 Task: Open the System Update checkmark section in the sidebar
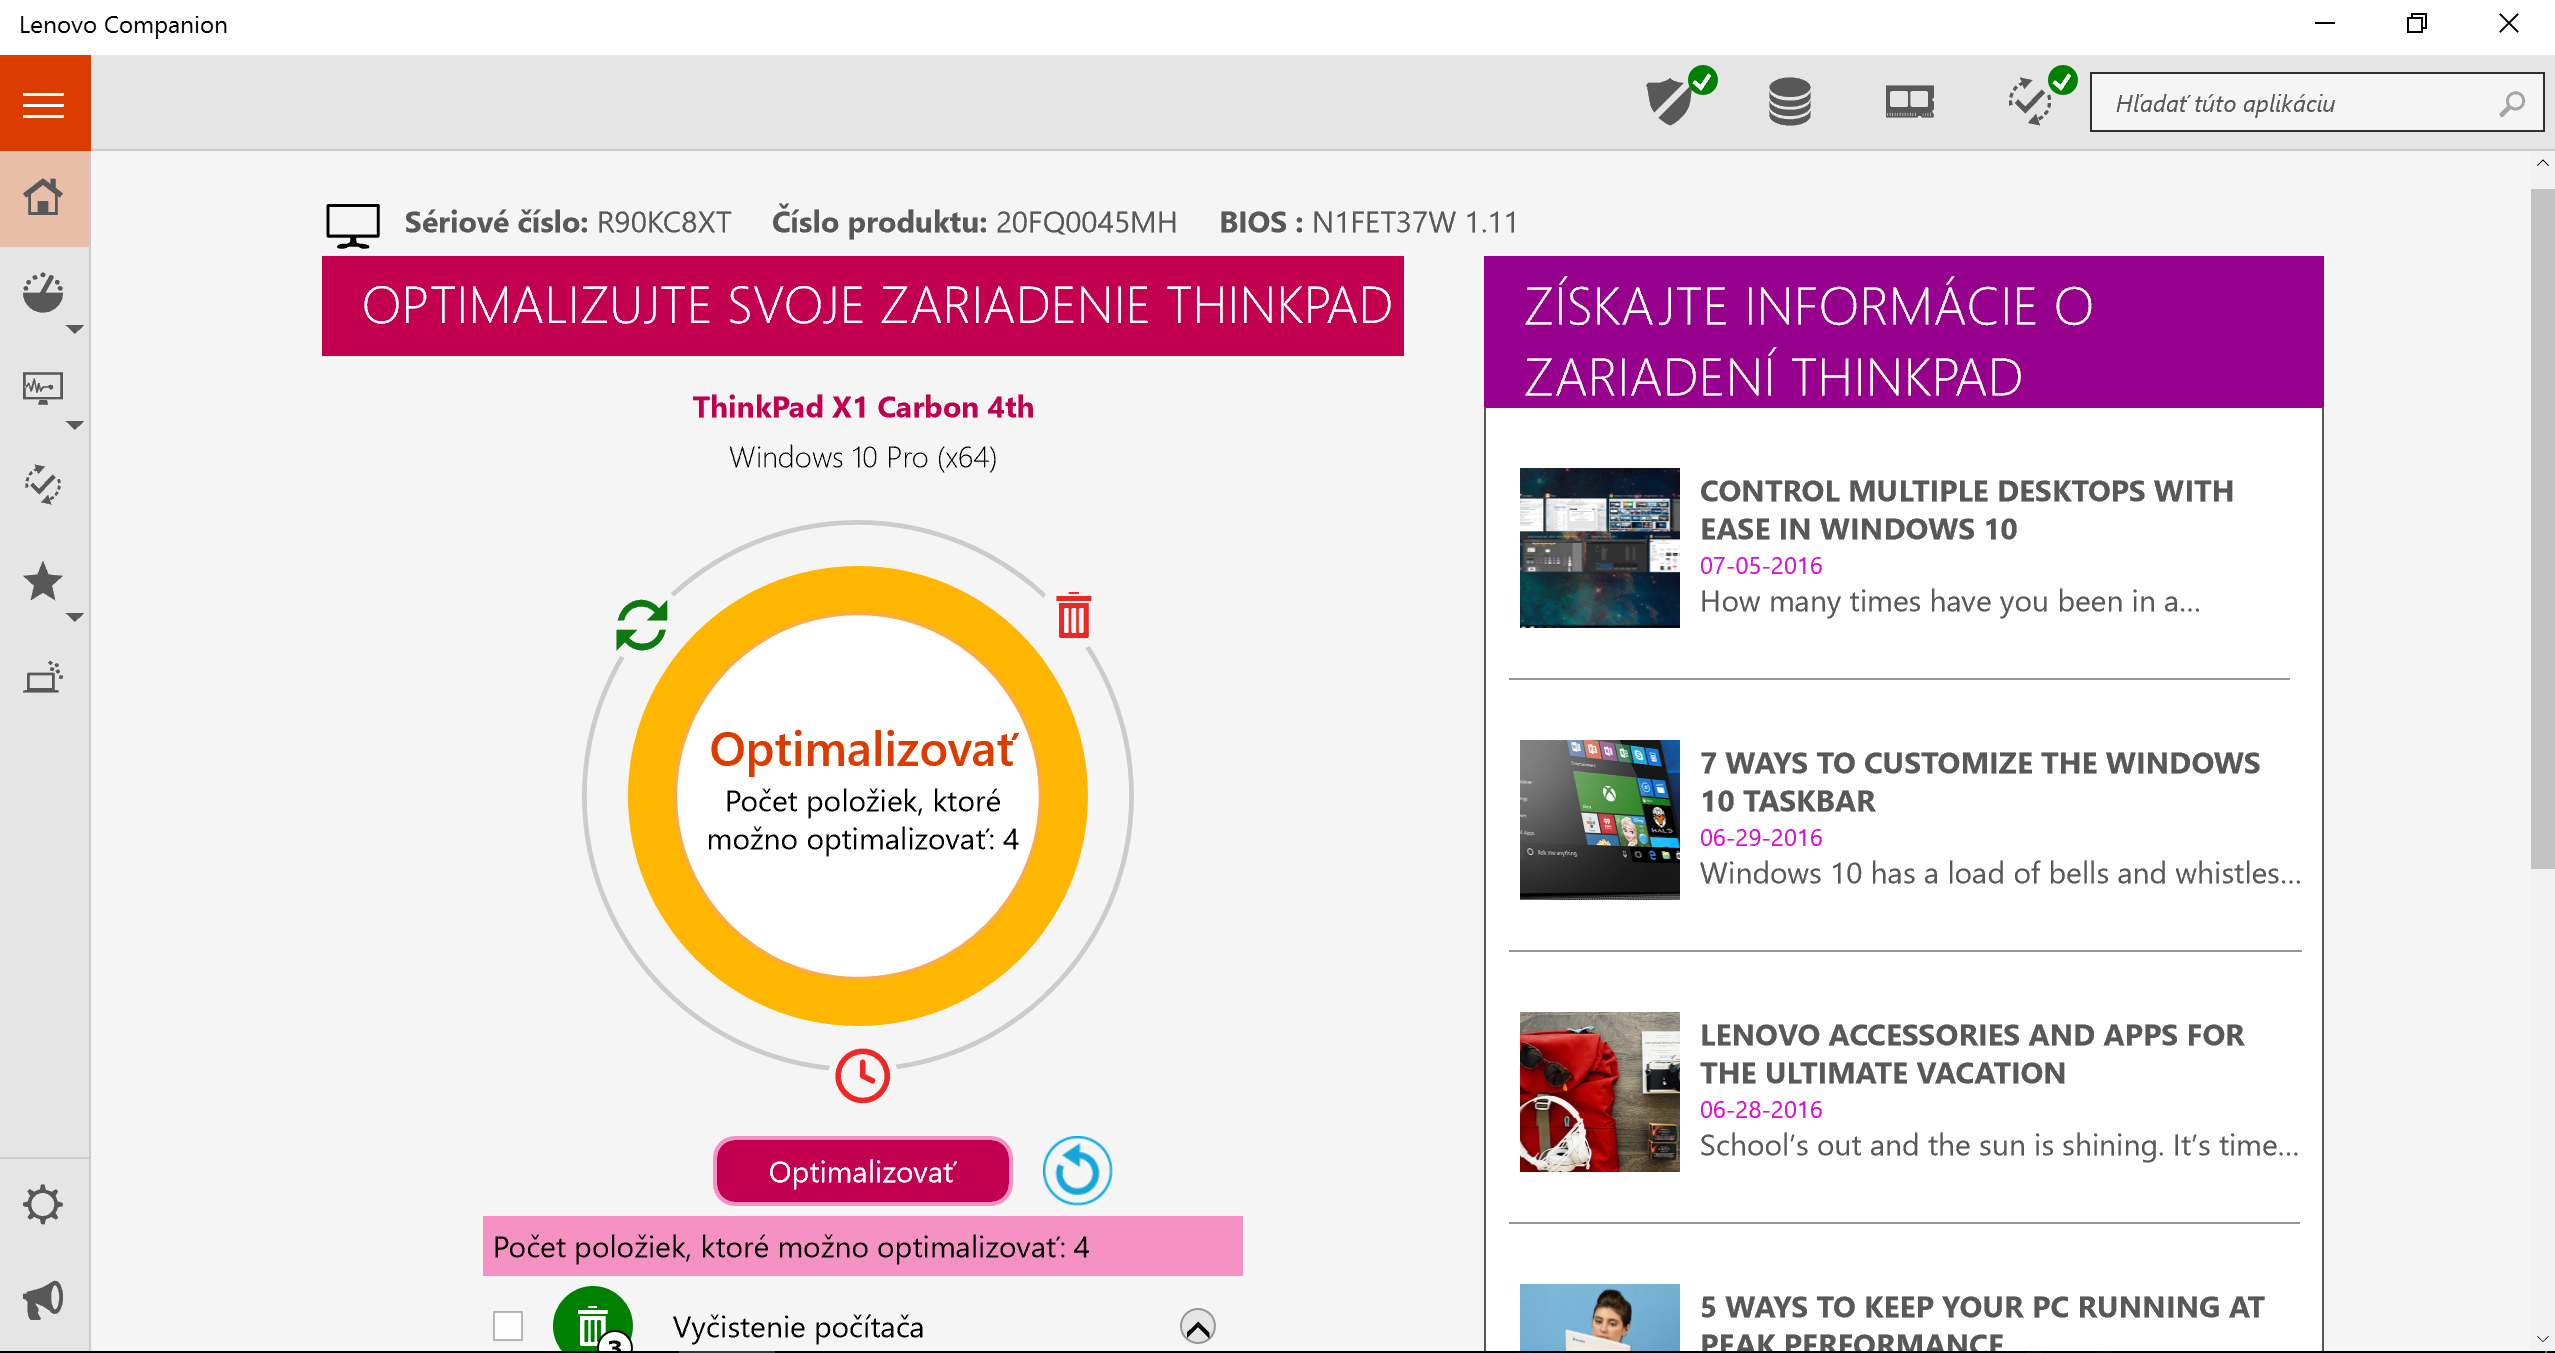(x=42, y=485)
